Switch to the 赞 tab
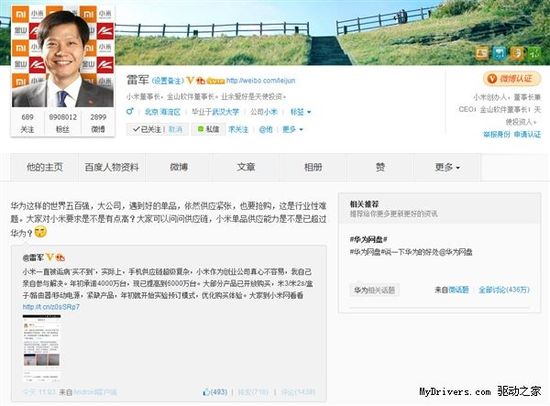This screenshot has height=406, width=550. pos(380,167)
